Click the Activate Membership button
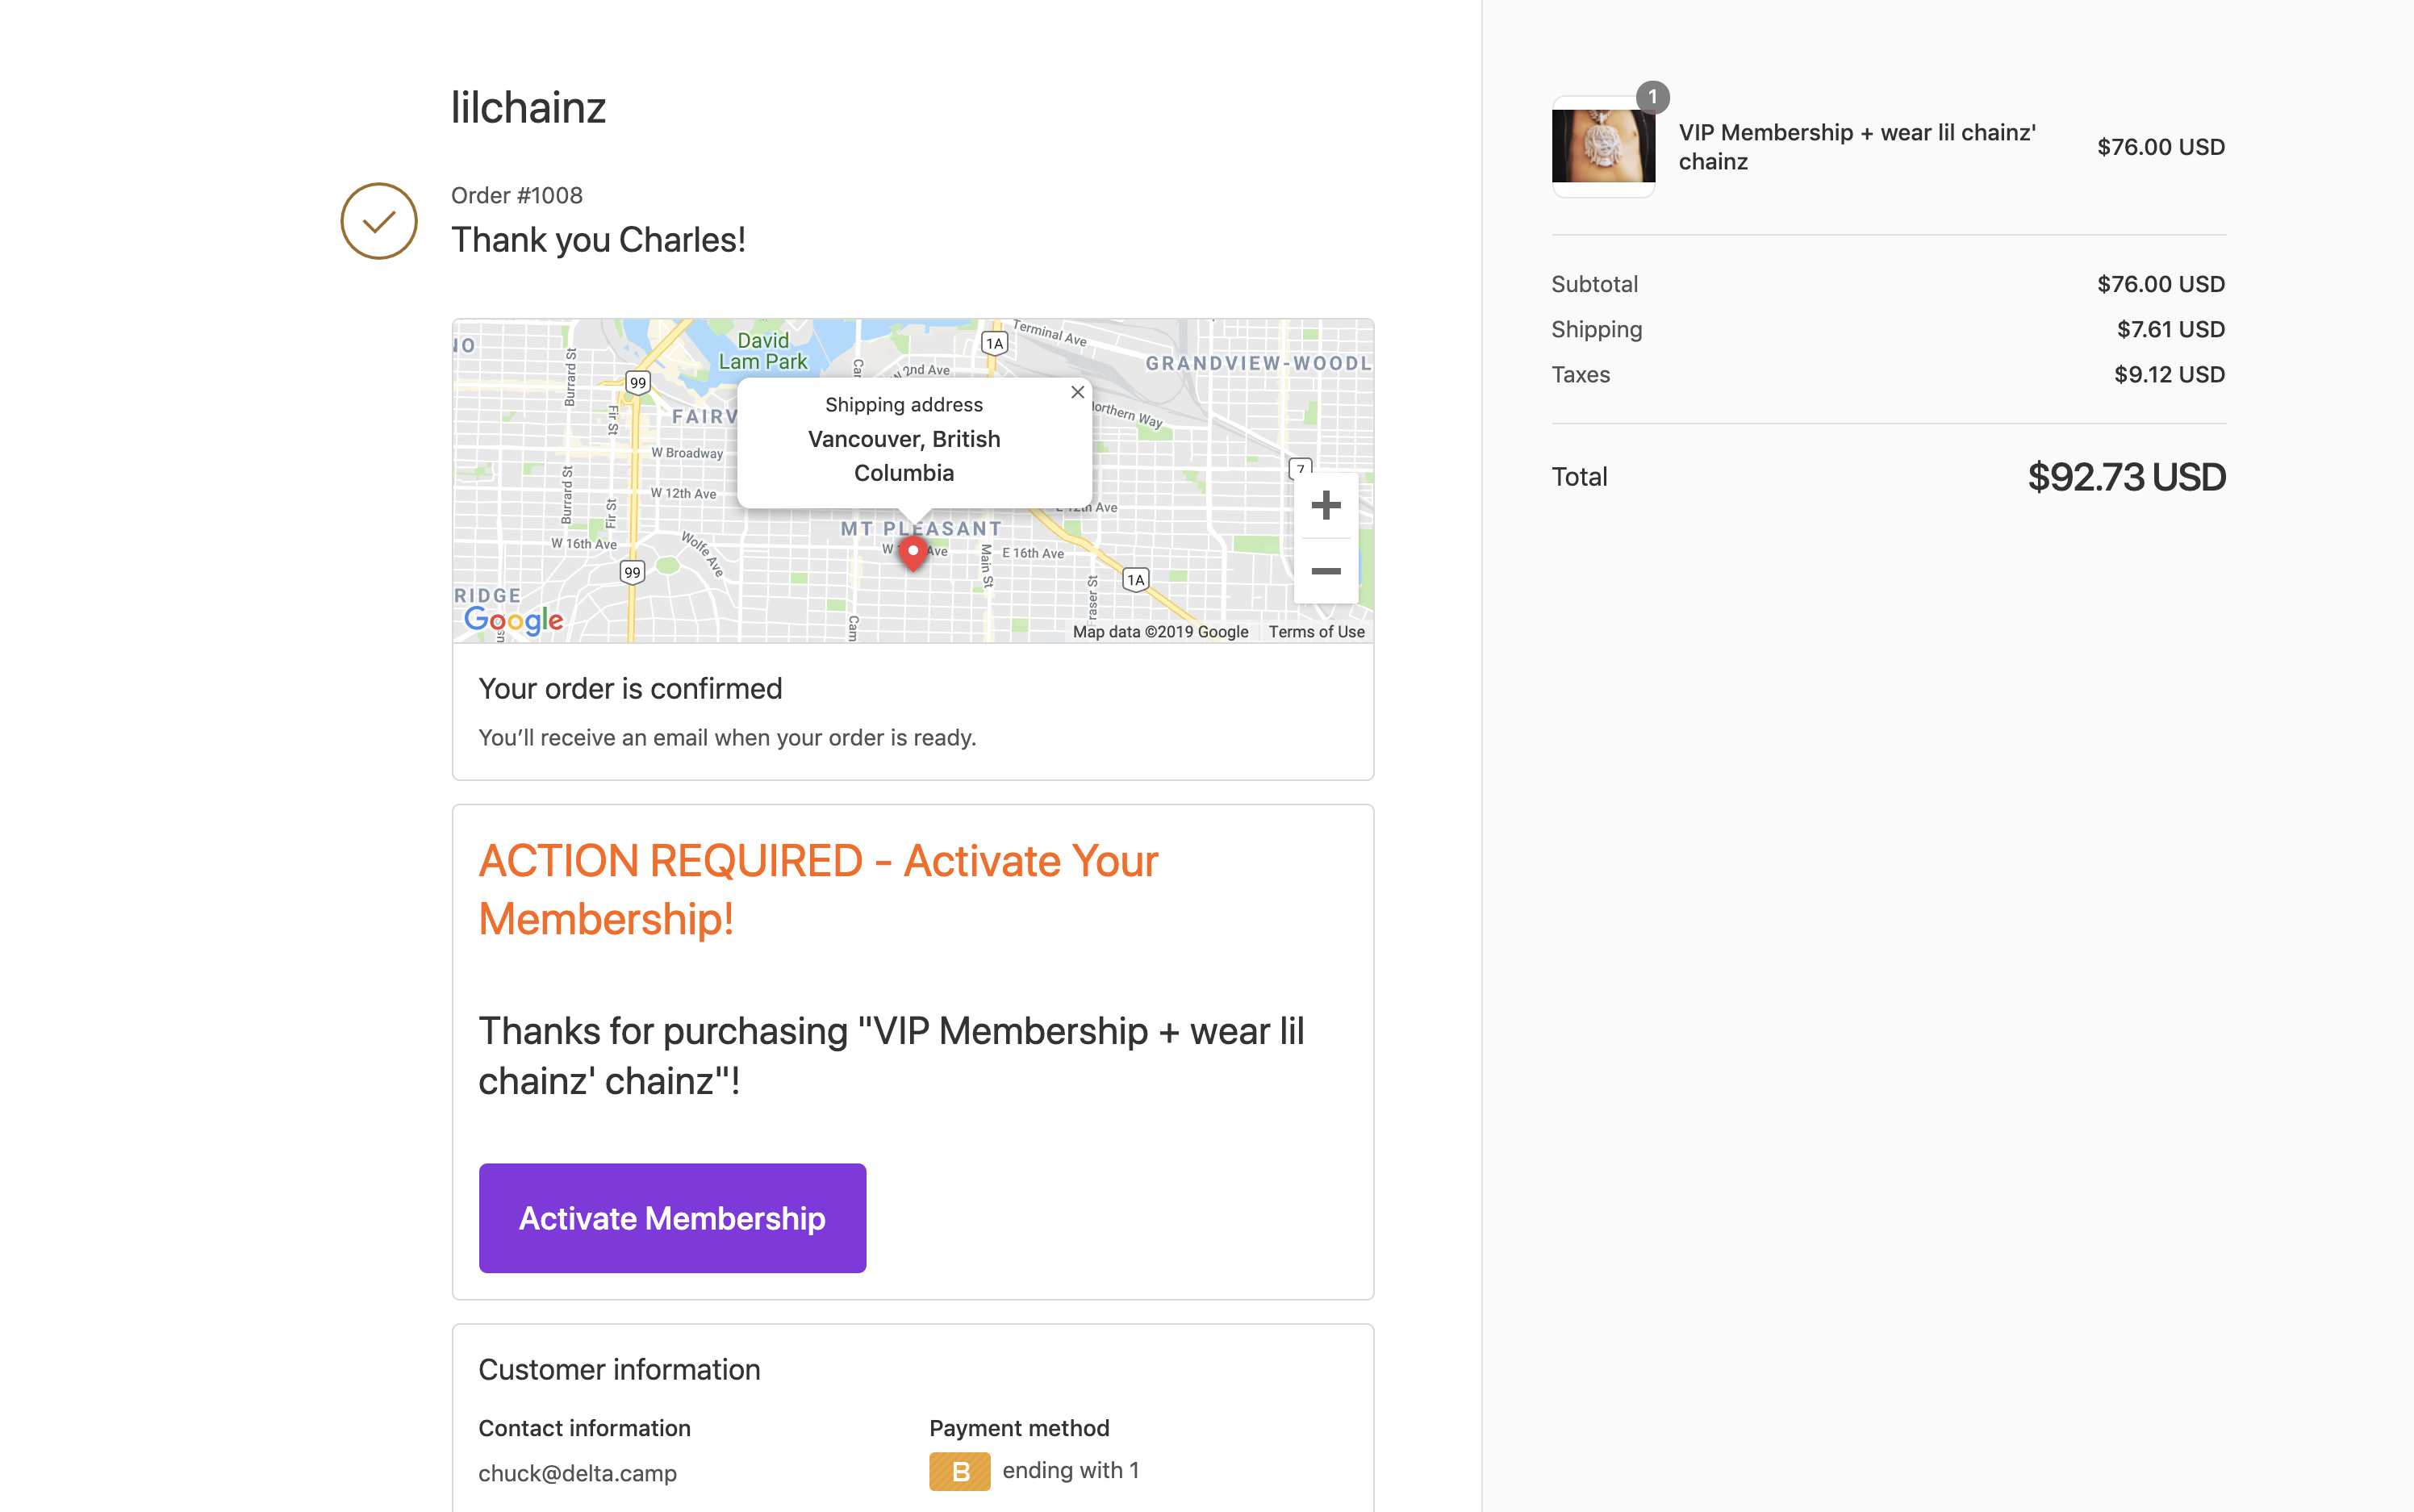2414x1512 pixels. [x=672, y=1217]
